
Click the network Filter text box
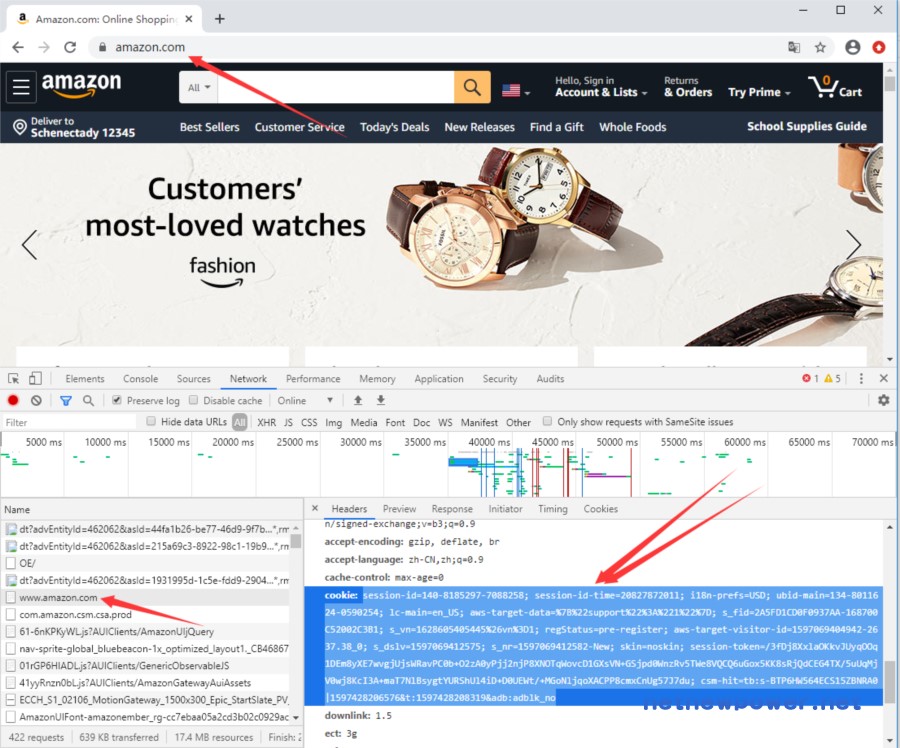coord(69,423)
